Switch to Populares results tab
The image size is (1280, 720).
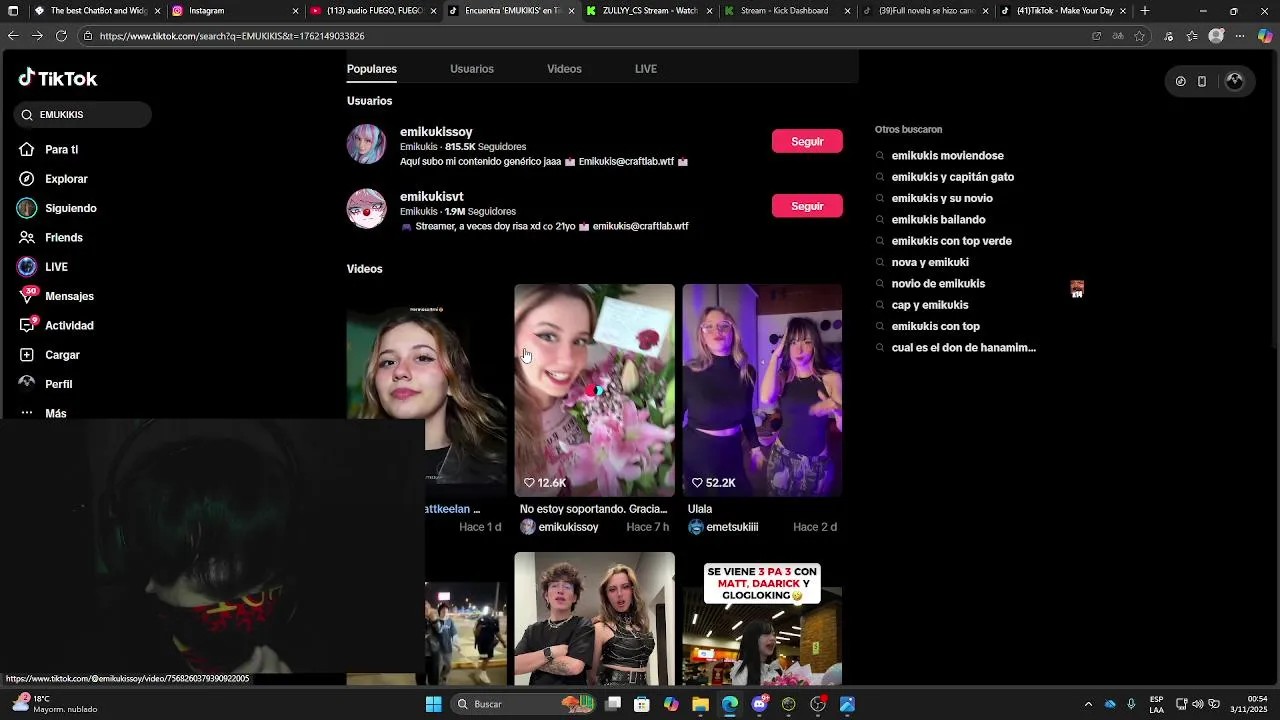point(372,69)
